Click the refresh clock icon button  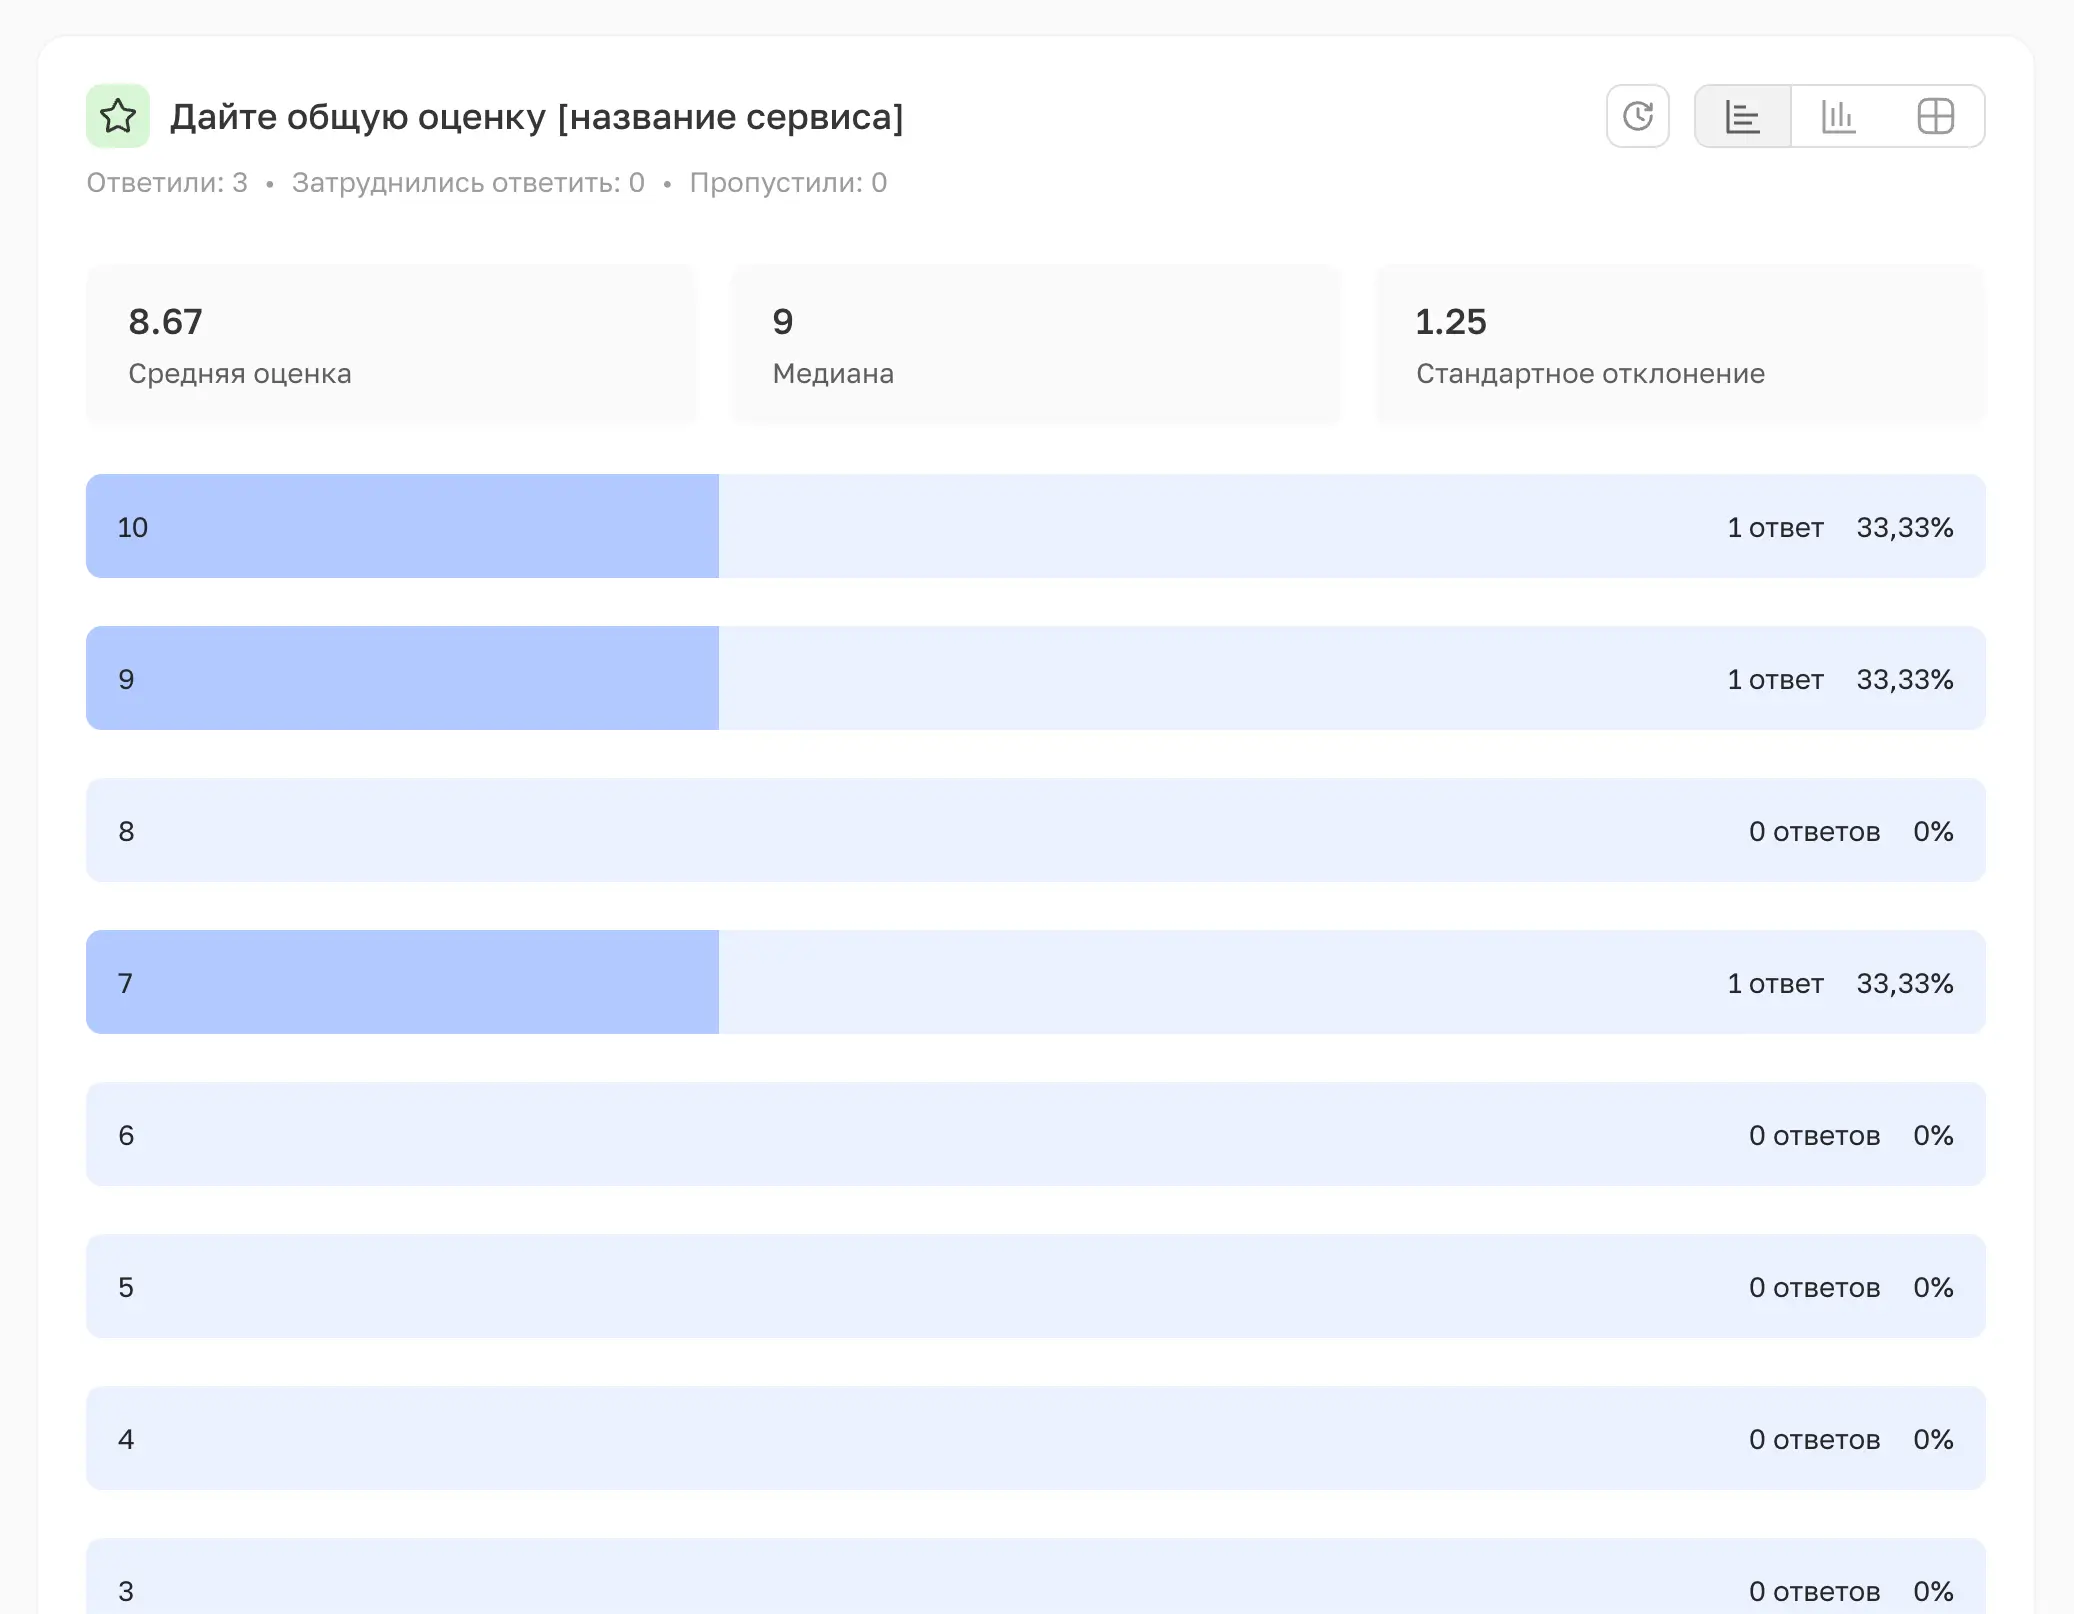[x=1637, y=116]
